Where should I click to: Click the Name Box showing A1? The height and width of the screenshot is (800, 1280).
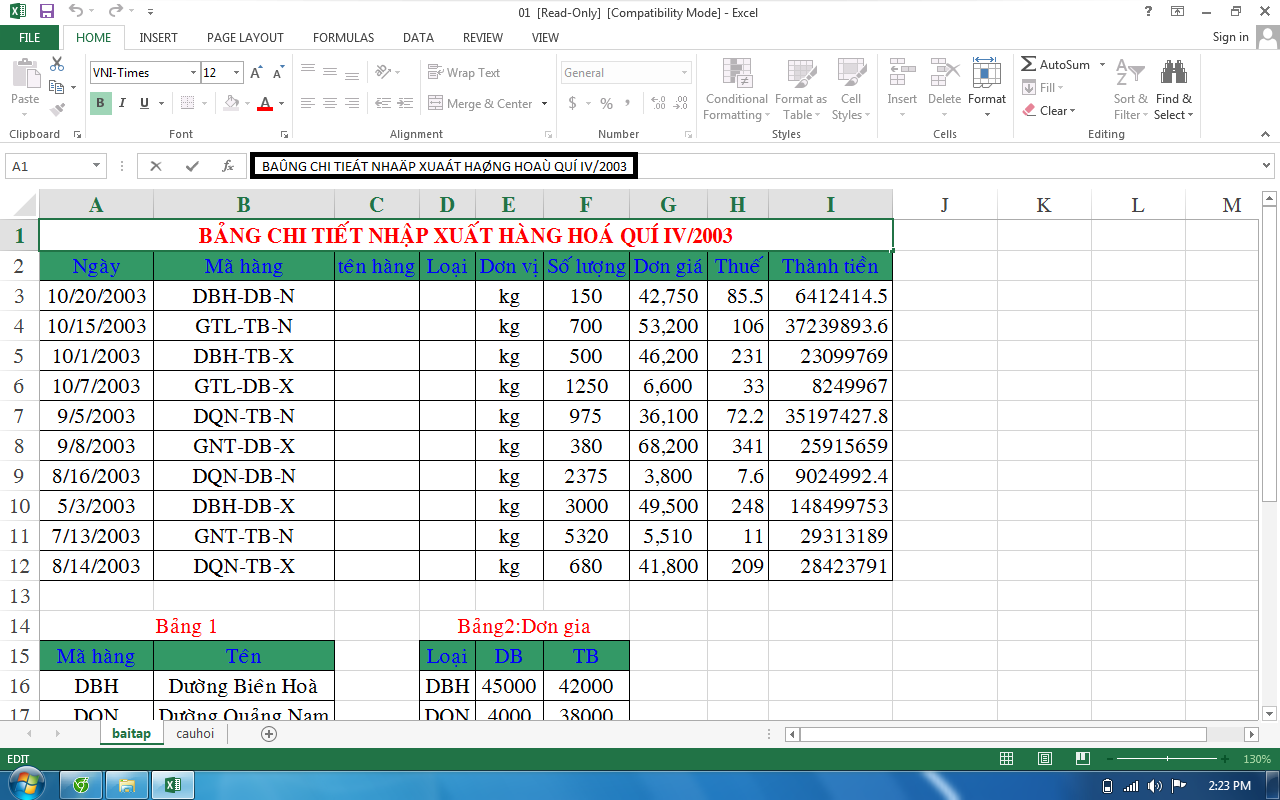48,166
